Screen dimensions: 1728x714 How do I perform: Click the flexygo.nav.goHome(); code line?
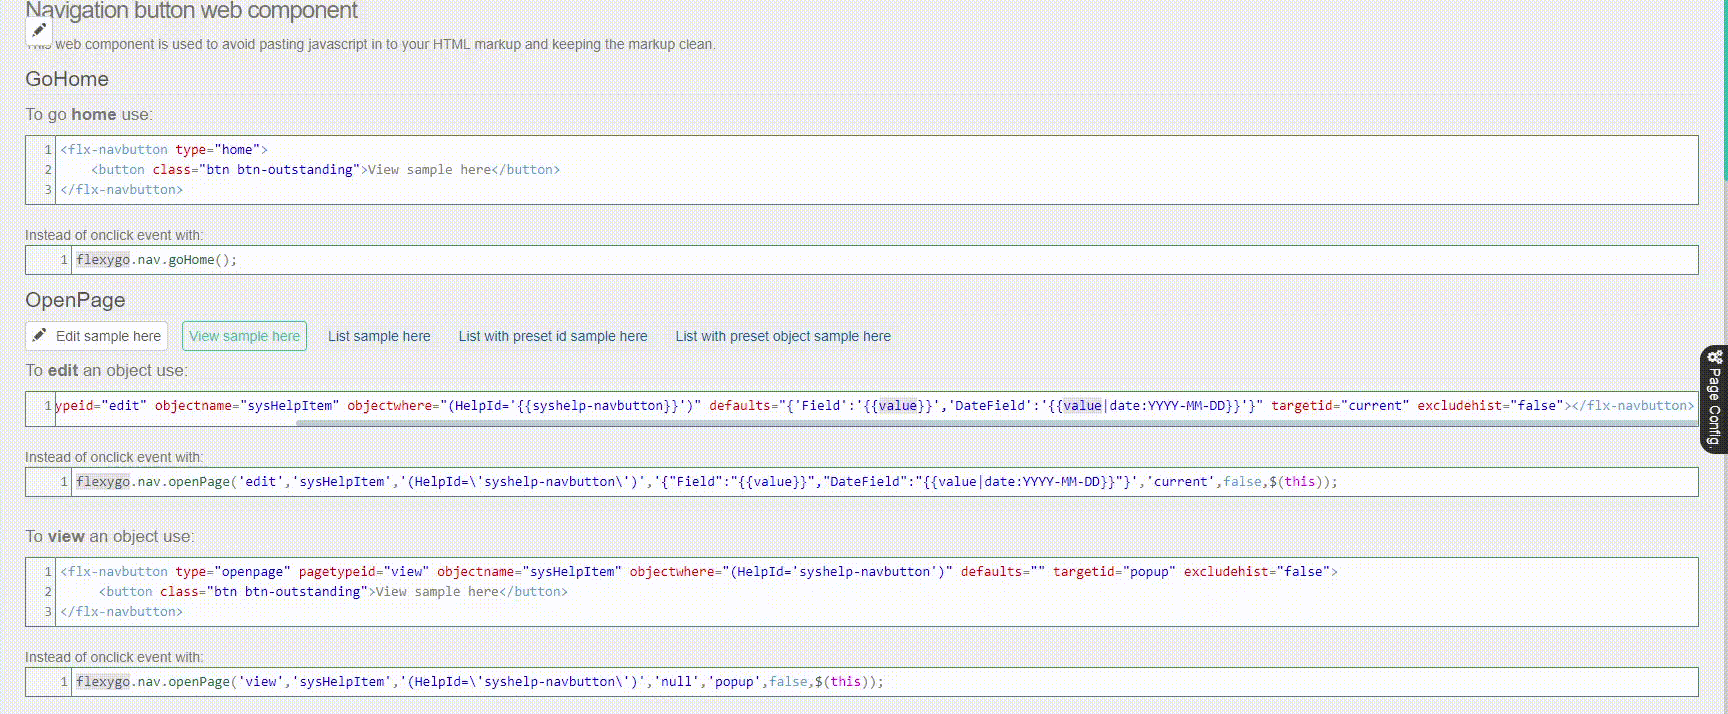pos(157,260)
